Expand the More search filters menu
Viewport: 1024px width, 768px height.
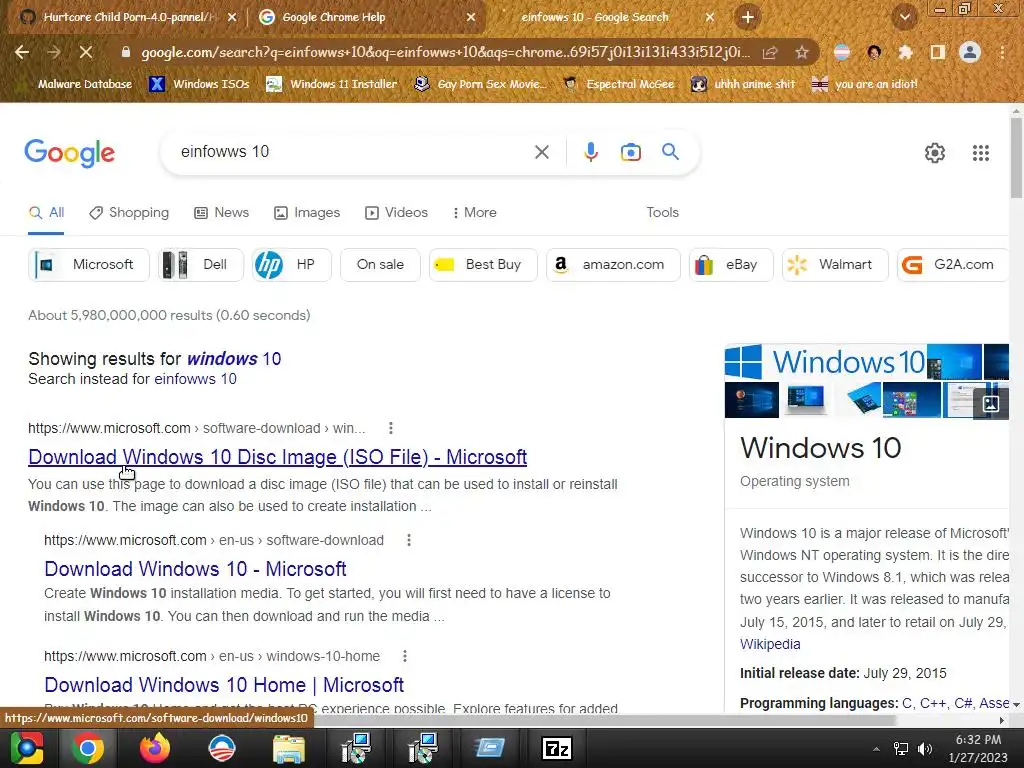(474, 212)
